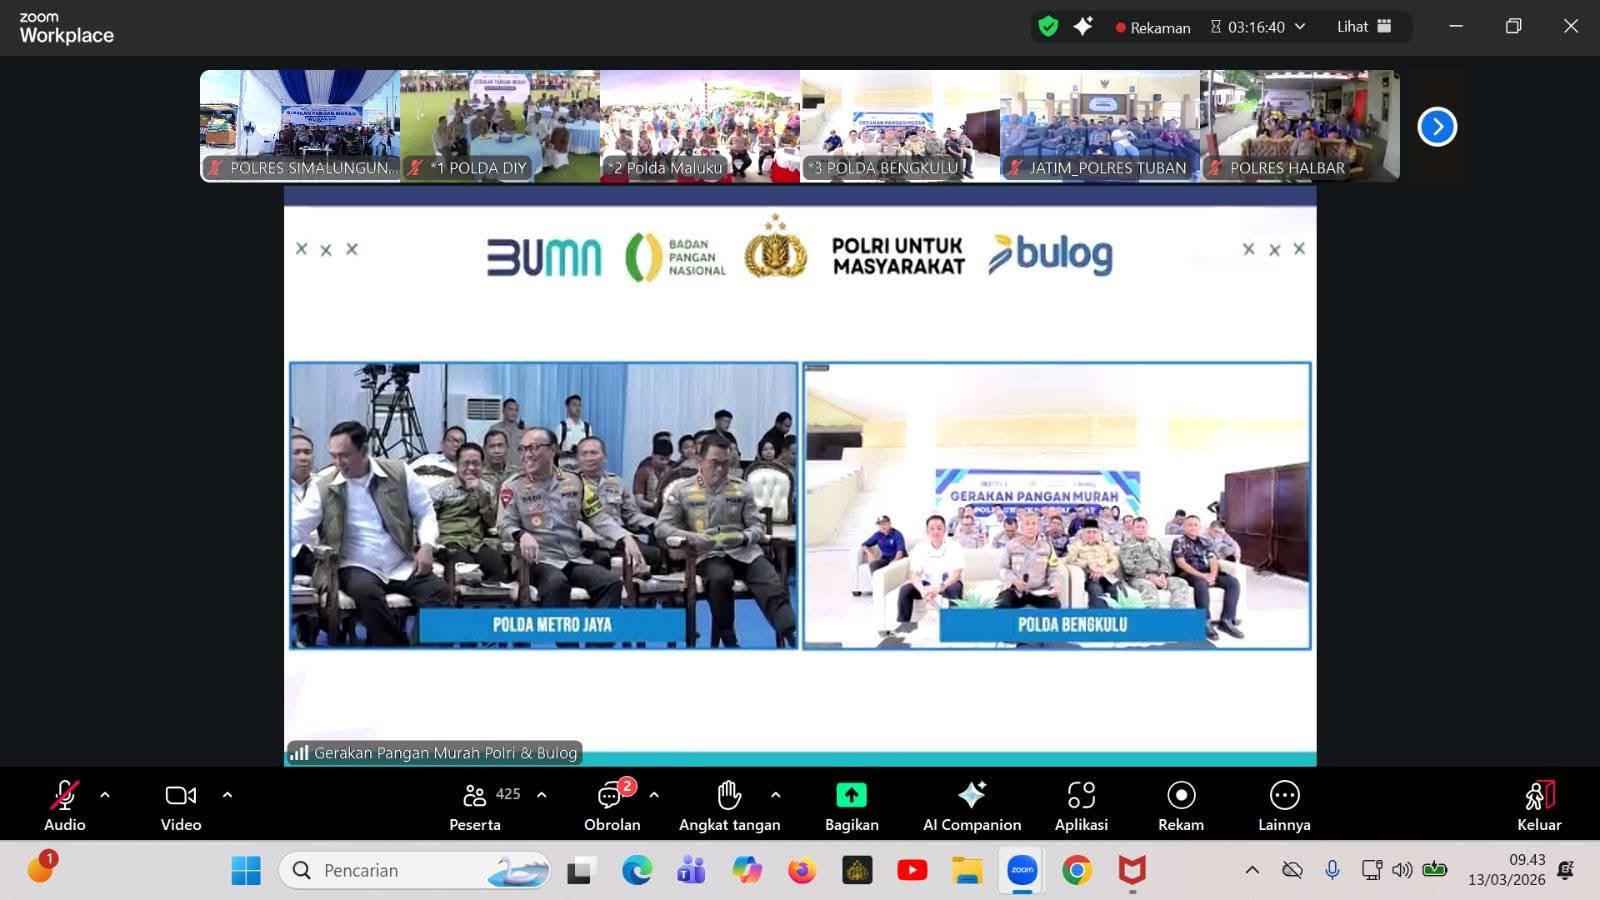1600x900 pixels.
Task: Unmute the microphone with Audio button
Action: click(65, 806)
